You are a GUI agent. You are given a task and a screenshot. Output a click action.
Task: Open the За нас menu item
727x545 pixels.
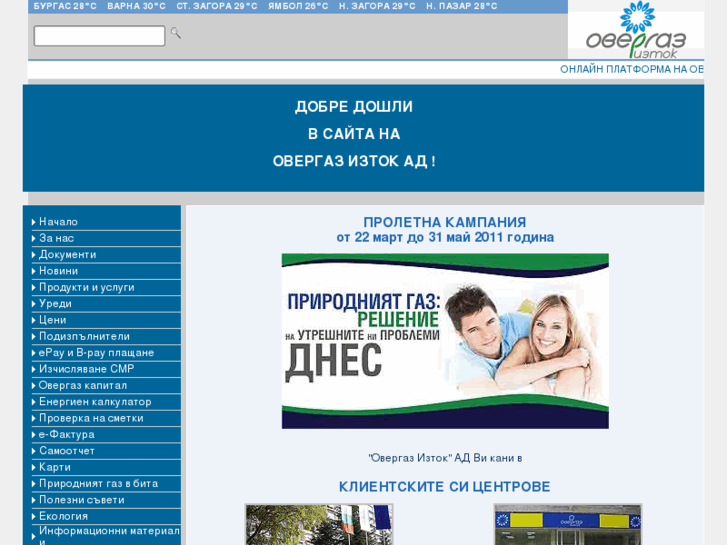56,238
